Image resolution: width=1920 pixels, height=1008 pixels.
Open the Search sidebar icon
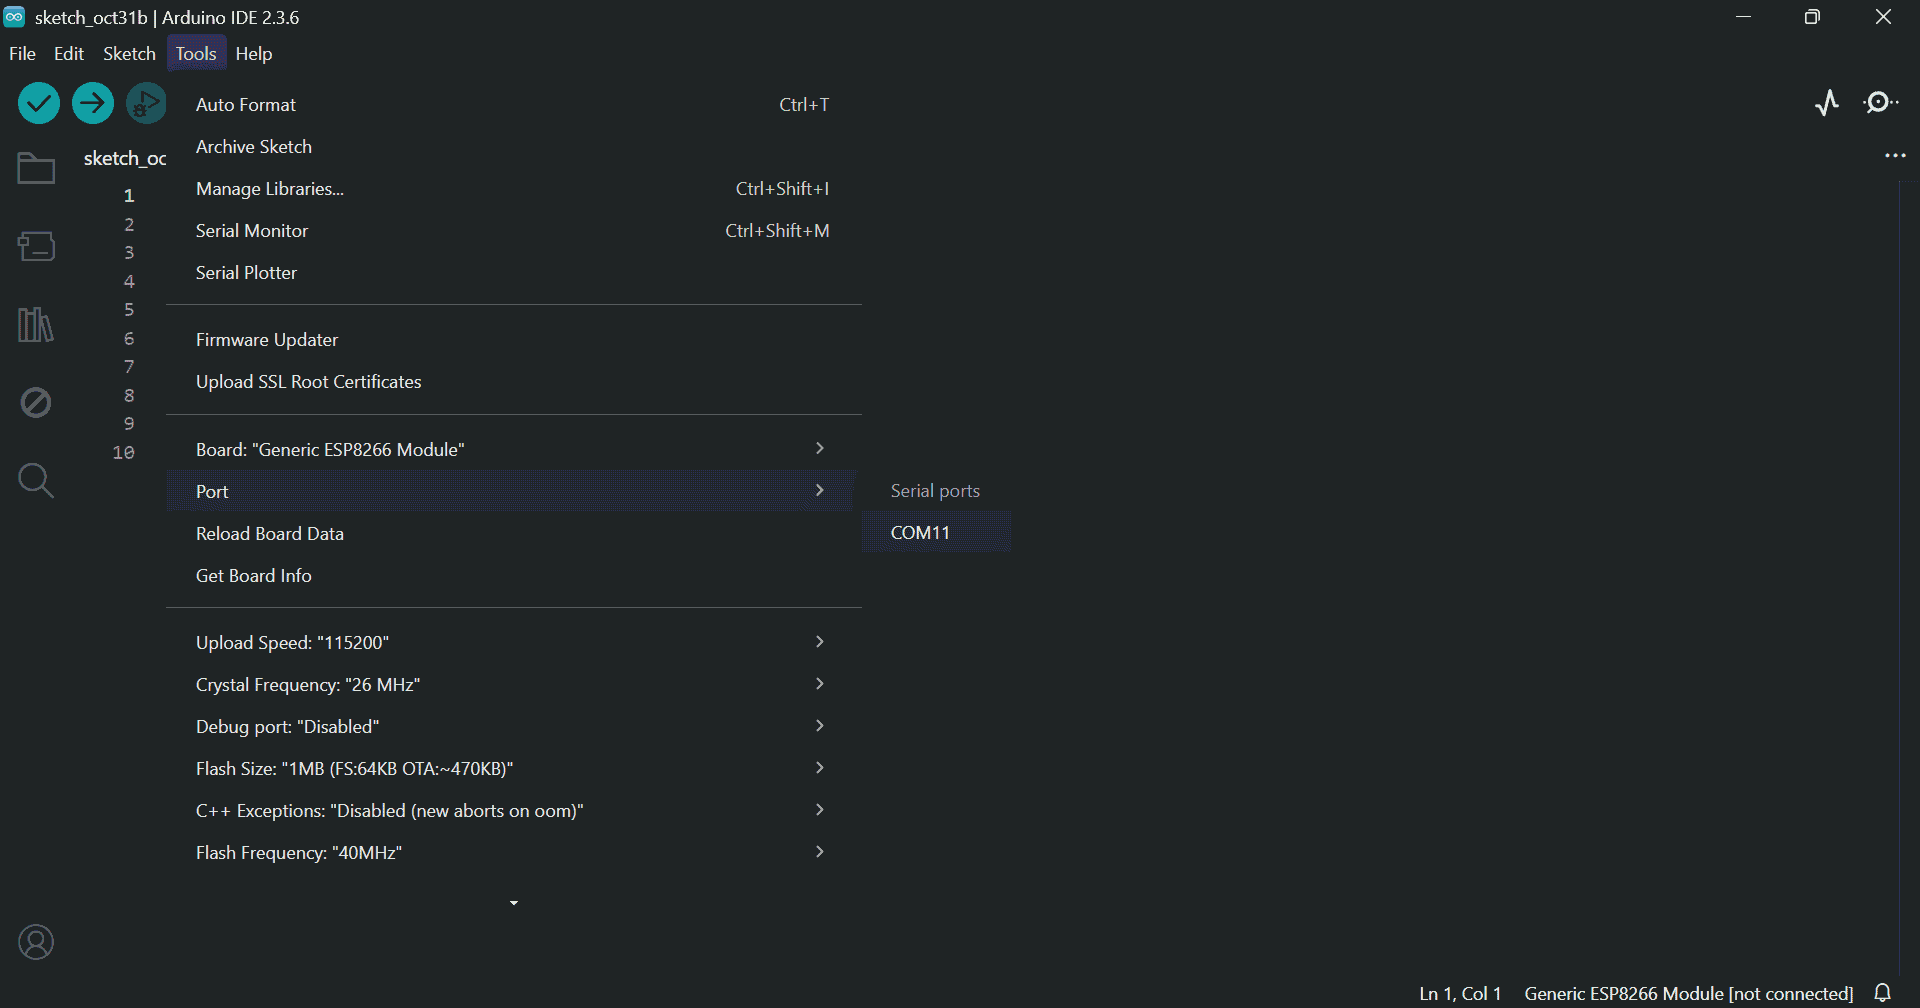35,480
